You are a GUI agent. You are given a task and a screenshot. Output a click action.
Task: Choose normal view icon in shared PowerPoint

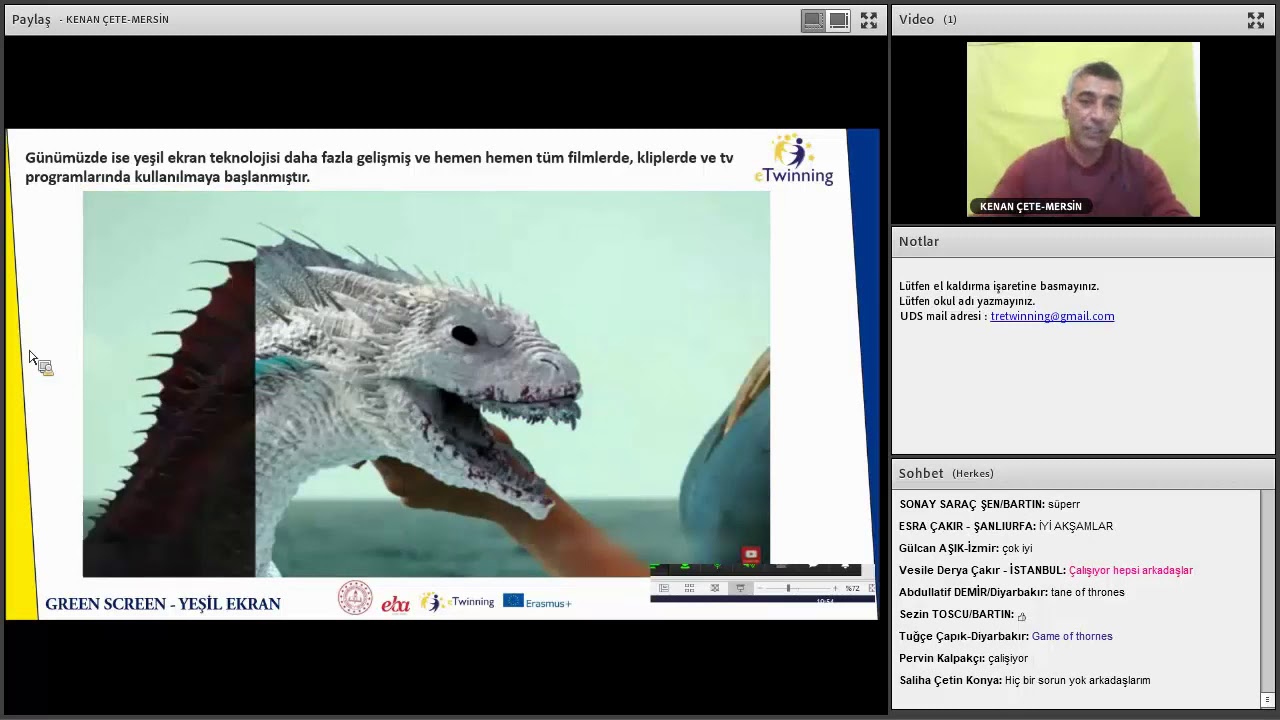tap(664, 588)
